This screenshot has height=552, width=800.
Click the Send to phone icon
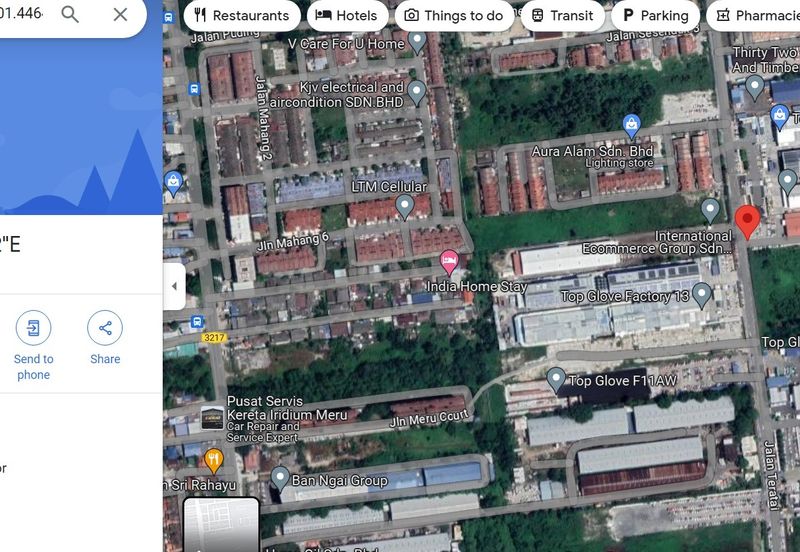[33, 328]
